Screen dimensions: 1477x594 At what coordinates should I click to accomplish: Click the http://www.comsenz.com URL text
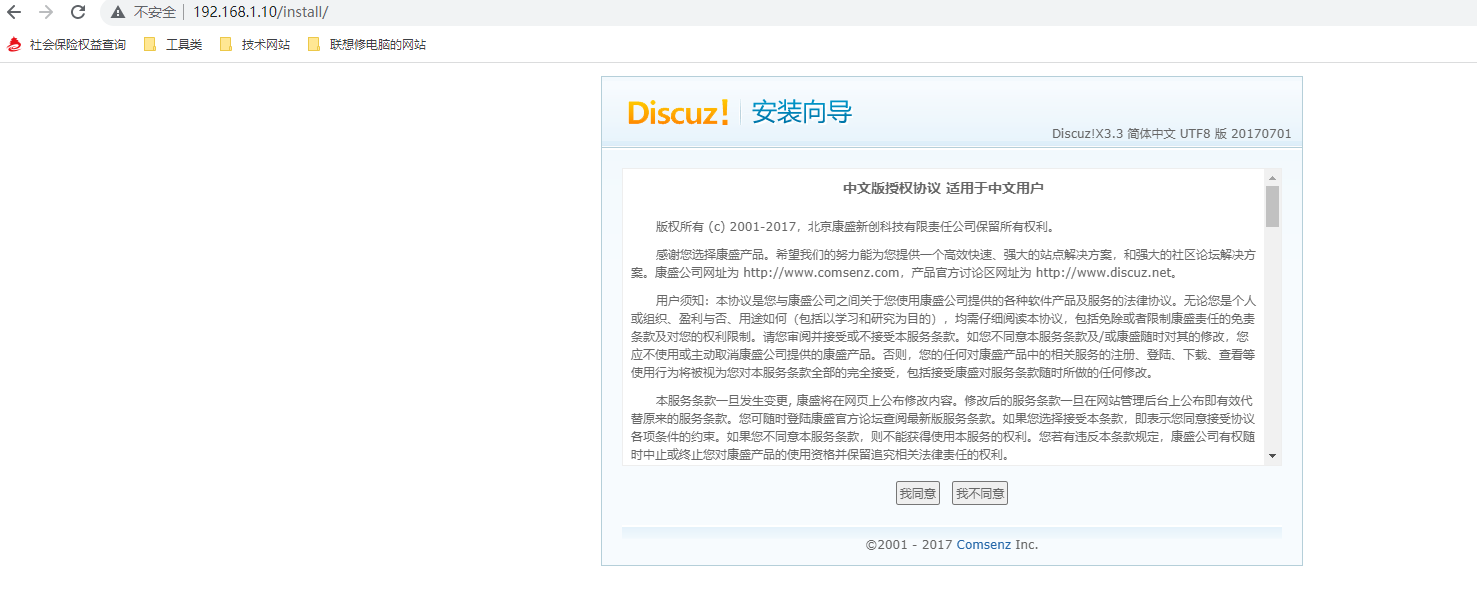pos(821,272)
